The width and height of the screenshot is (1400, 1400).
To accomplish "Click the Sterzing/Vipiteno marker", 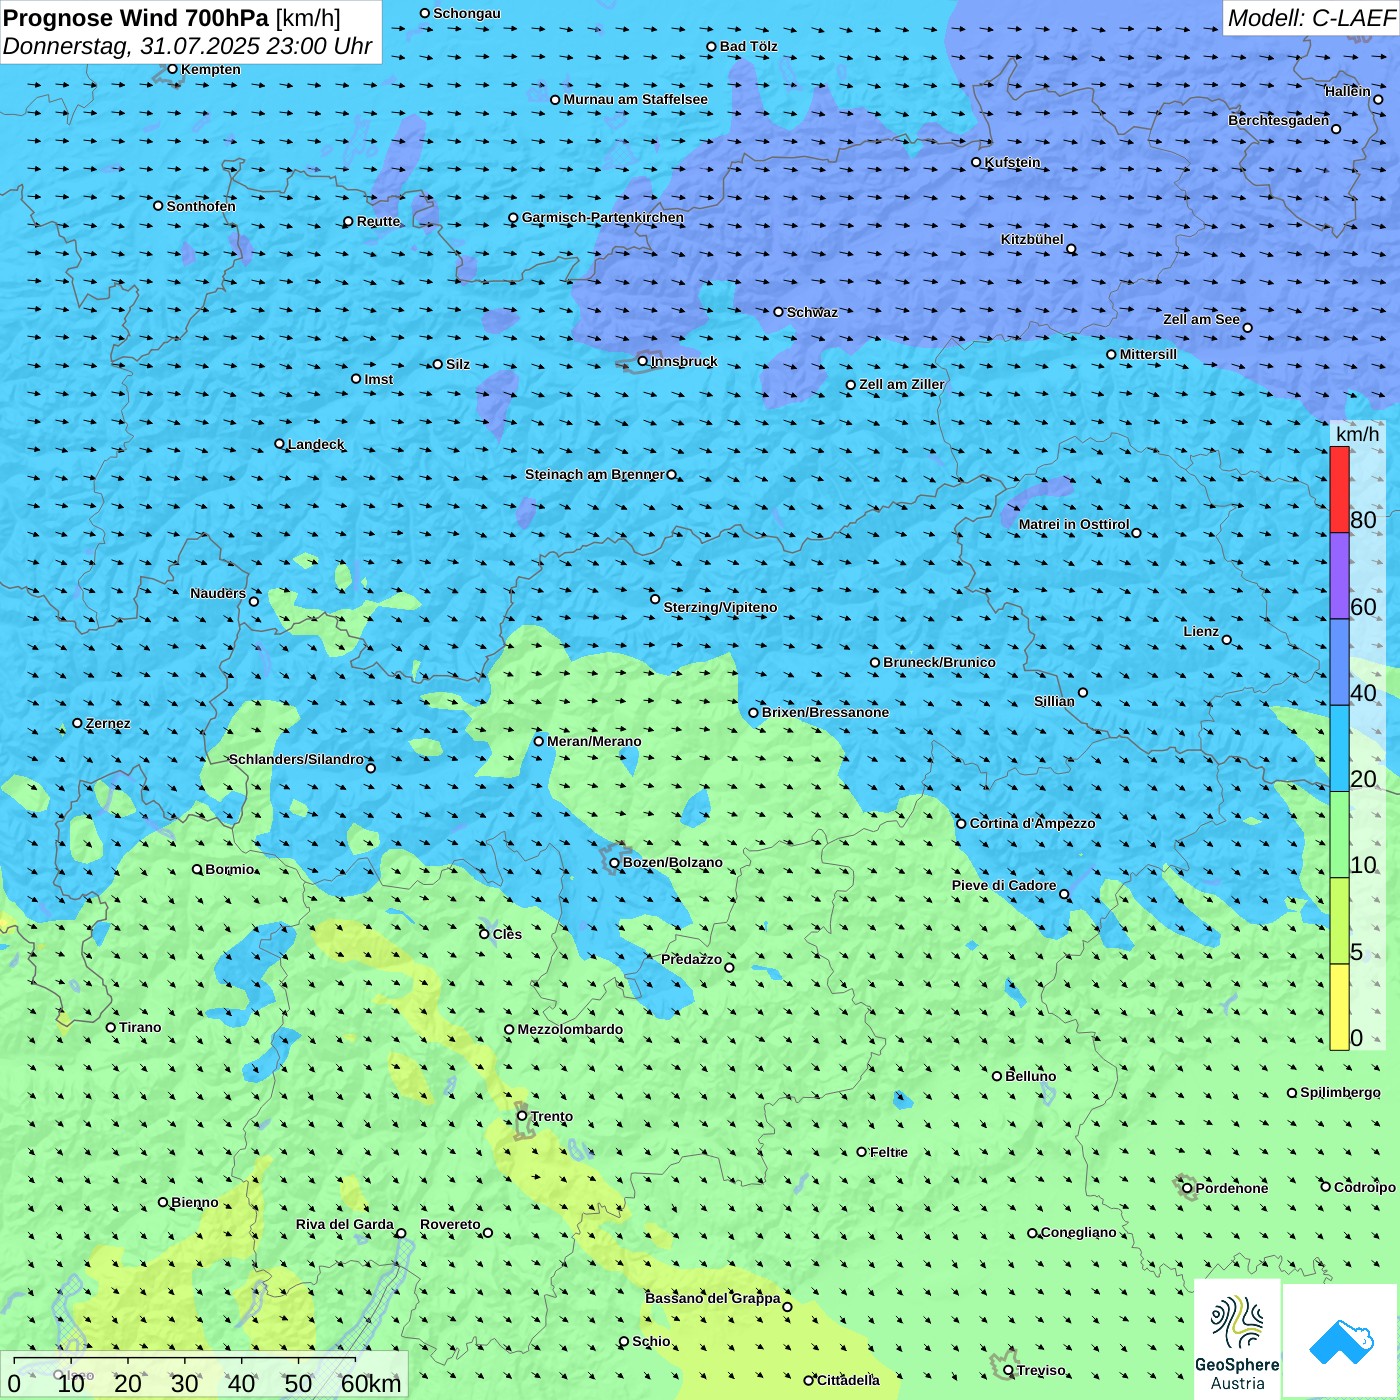I will pos(655,599).
